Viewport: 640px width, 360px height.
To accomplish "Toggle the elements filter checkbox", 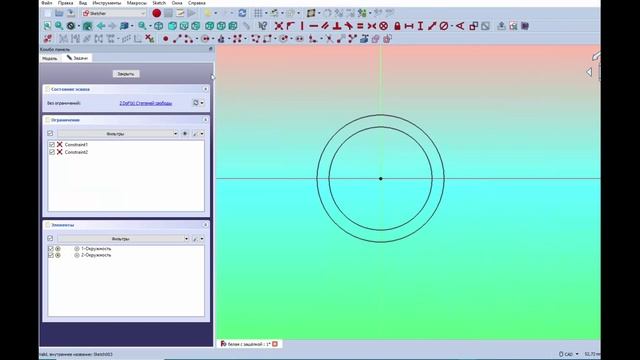I will (50, 238).
